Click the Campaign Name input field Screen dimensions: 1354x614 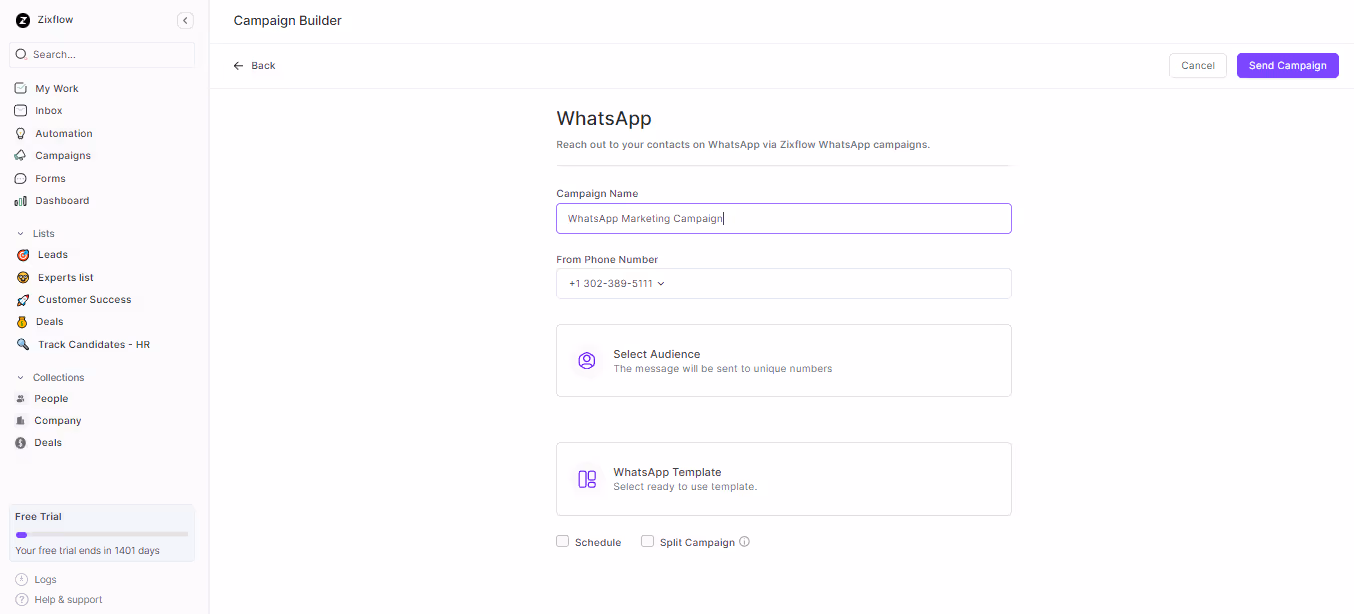[784, 218]
